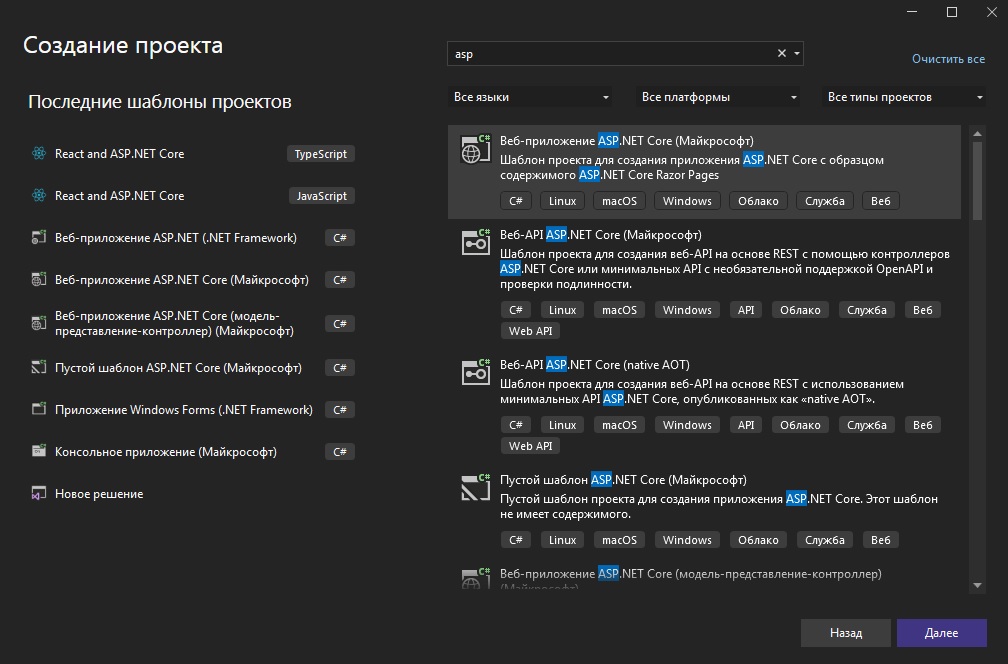Open the Все платформы filter dropdown
Viewport: 1008px width, 664px height.
(x=717, y=97)
